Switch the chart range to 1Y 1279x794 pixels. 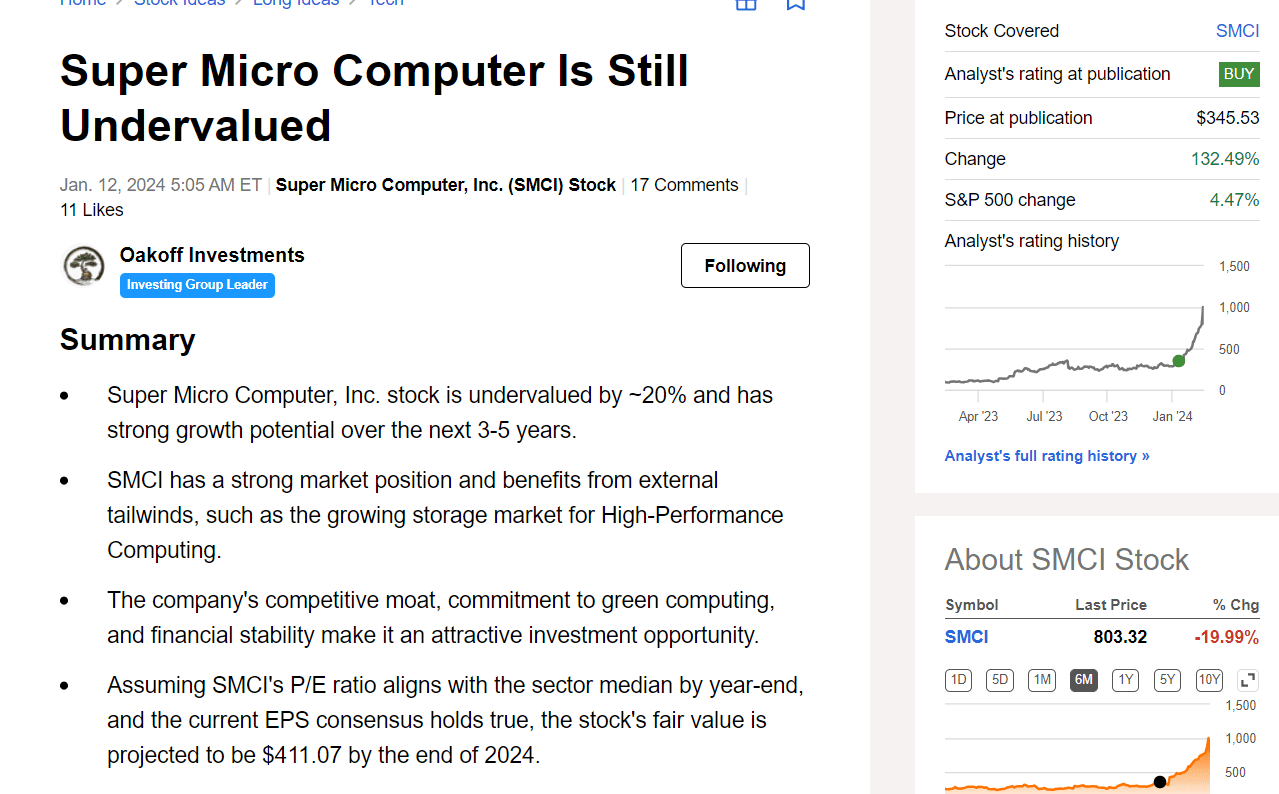click(1125, 679)
